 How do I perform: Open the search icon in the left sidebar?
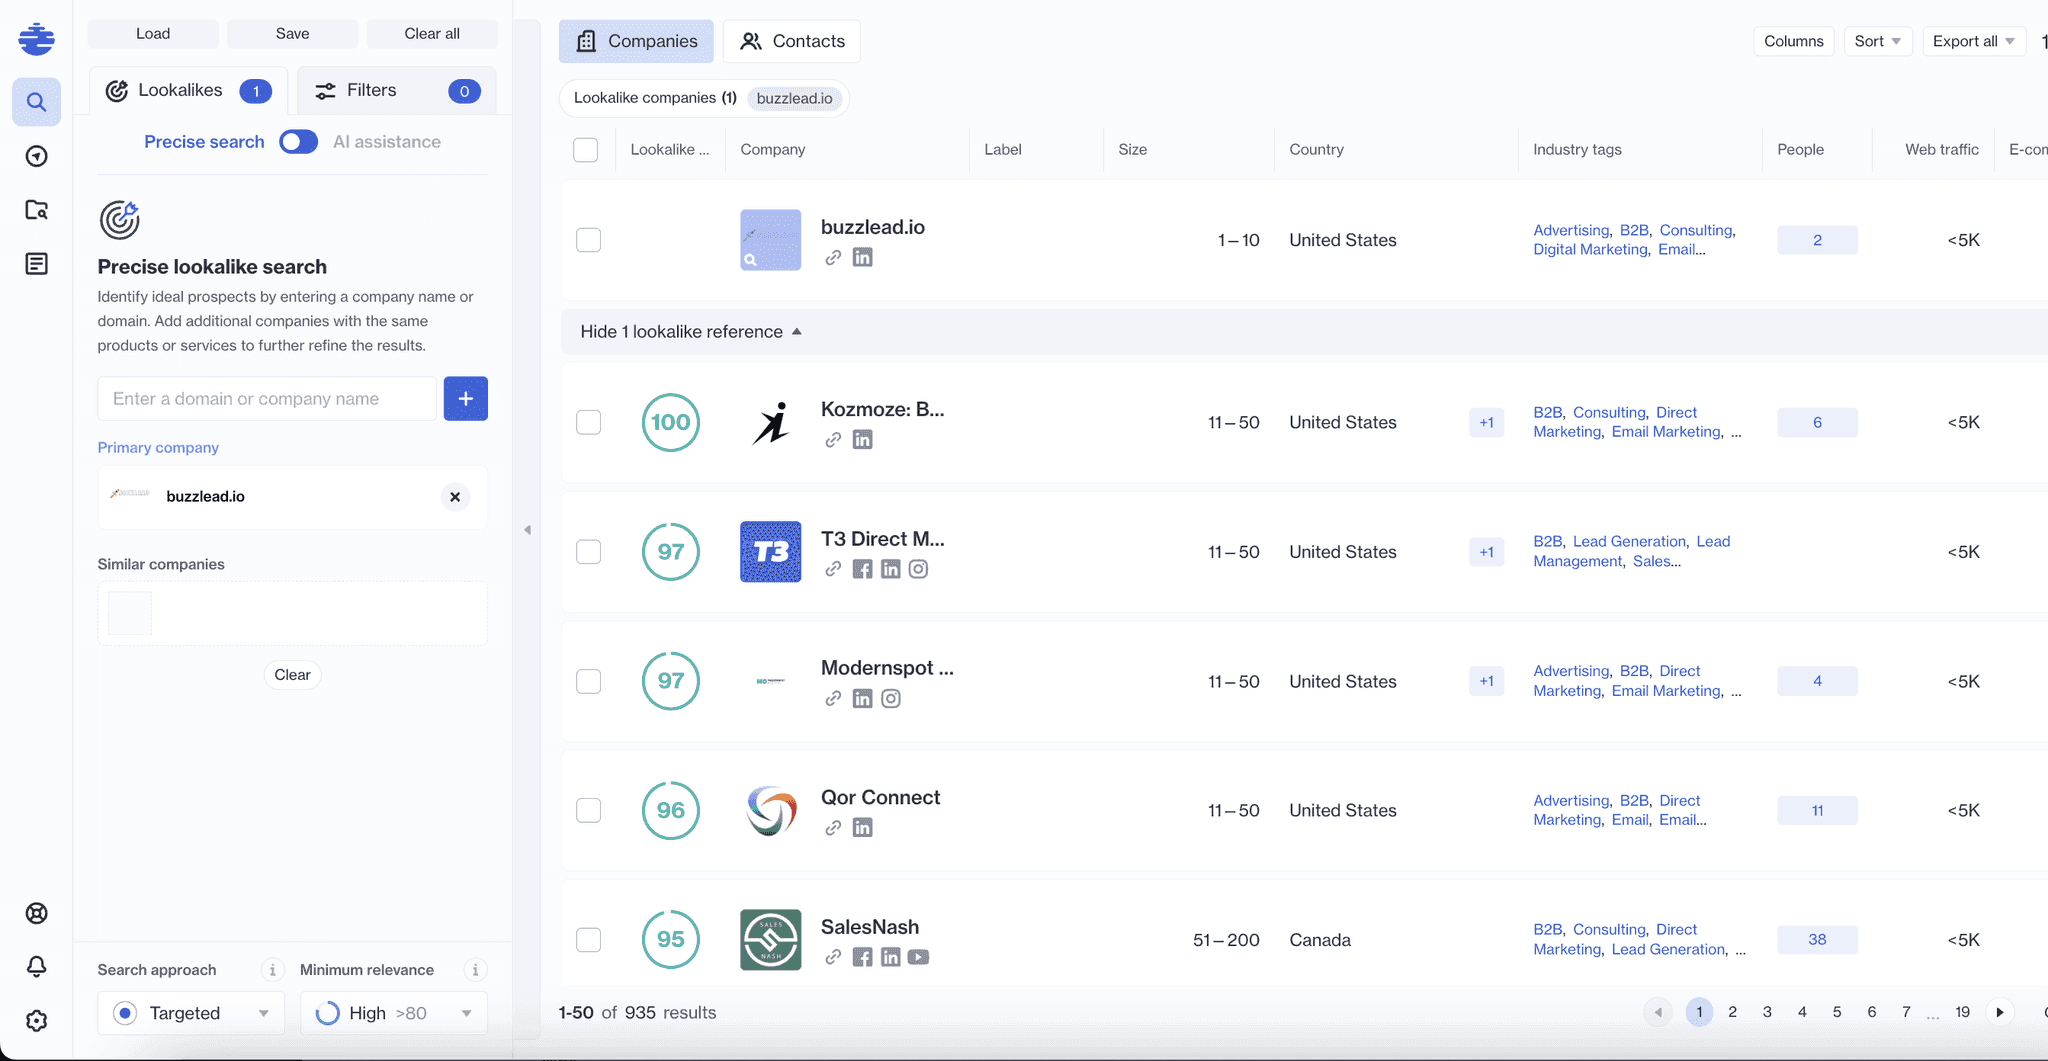point(36,102)
